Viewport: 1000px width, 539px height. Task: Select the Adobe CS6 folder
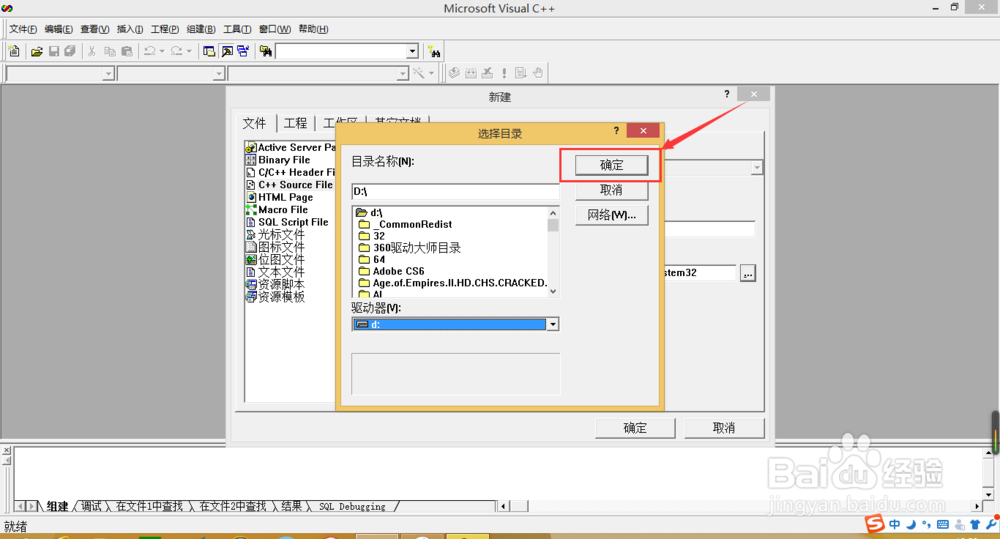[x=398, y=271]
